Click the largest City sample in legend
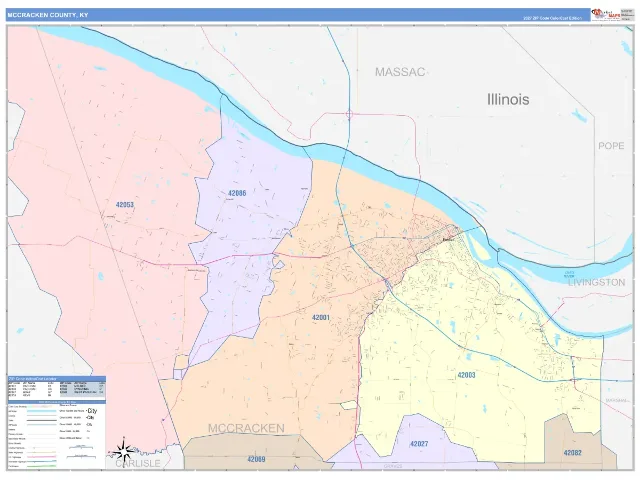Image resolution: width=640 pixels, height=480 pixels. pos(92,411)
